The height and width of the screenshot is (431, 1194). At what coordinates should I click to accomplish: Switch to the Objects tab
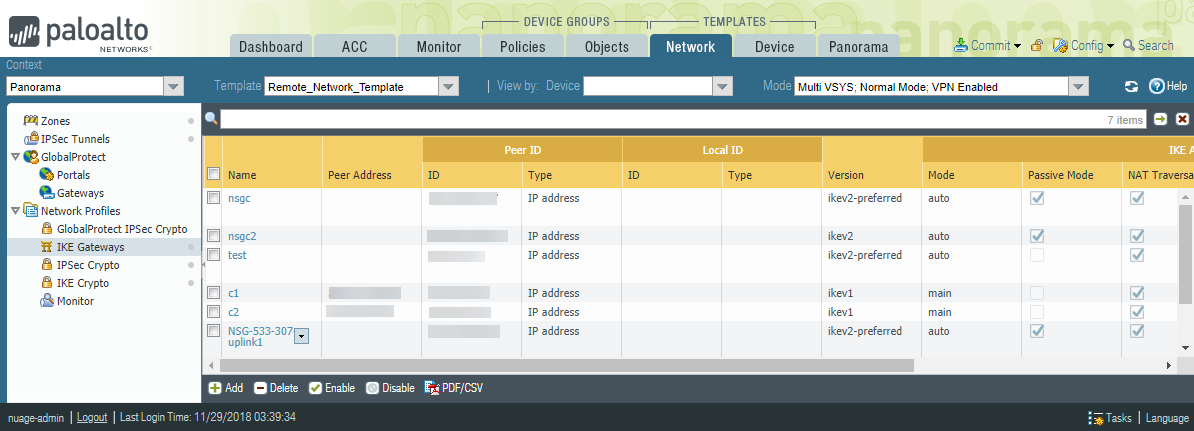[607, 46]
